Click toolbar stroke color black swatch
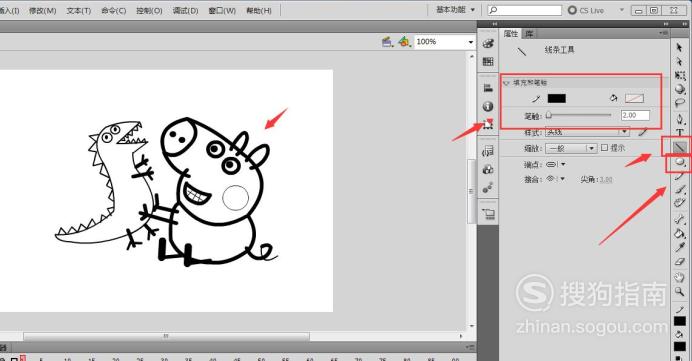 (x=680, y=321)
